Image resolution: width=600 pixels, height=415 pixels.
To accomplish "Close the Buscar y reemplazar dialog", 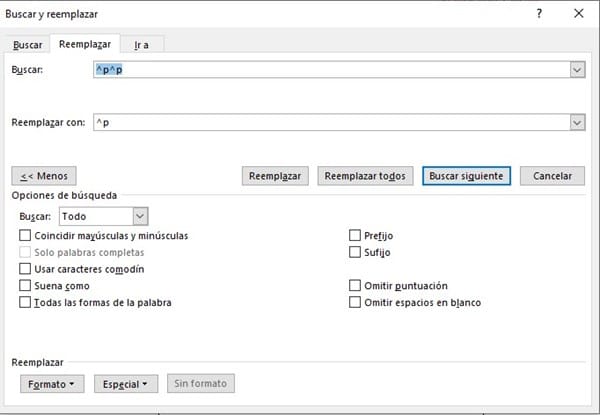I will [x=578, y=14].
